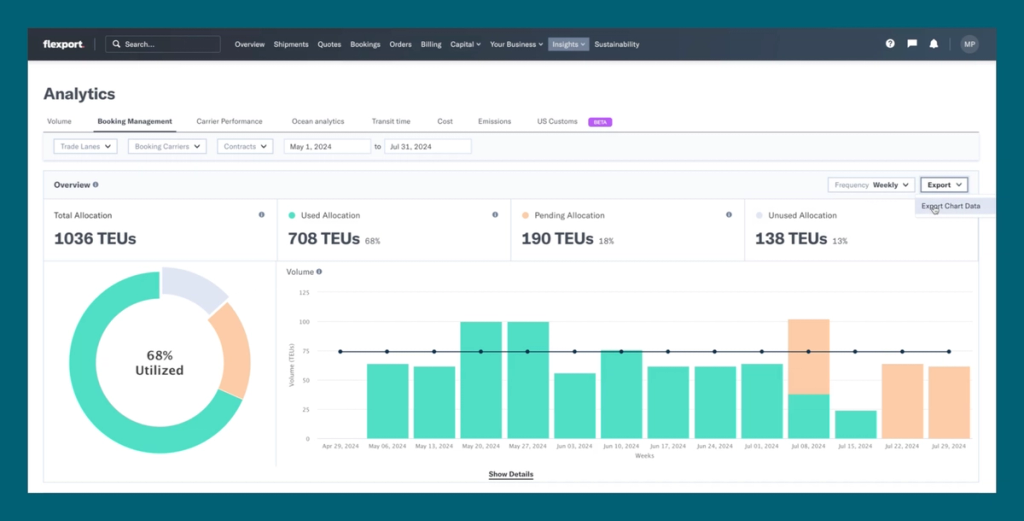Click the Overview info icon
The image size is (1024, 521).
[x=95, y=185]
